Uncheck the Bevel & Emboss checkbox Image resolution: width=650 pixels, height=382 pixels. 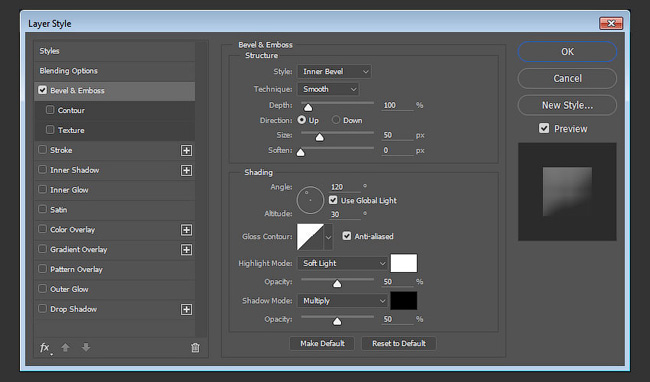tap(42, 90)
